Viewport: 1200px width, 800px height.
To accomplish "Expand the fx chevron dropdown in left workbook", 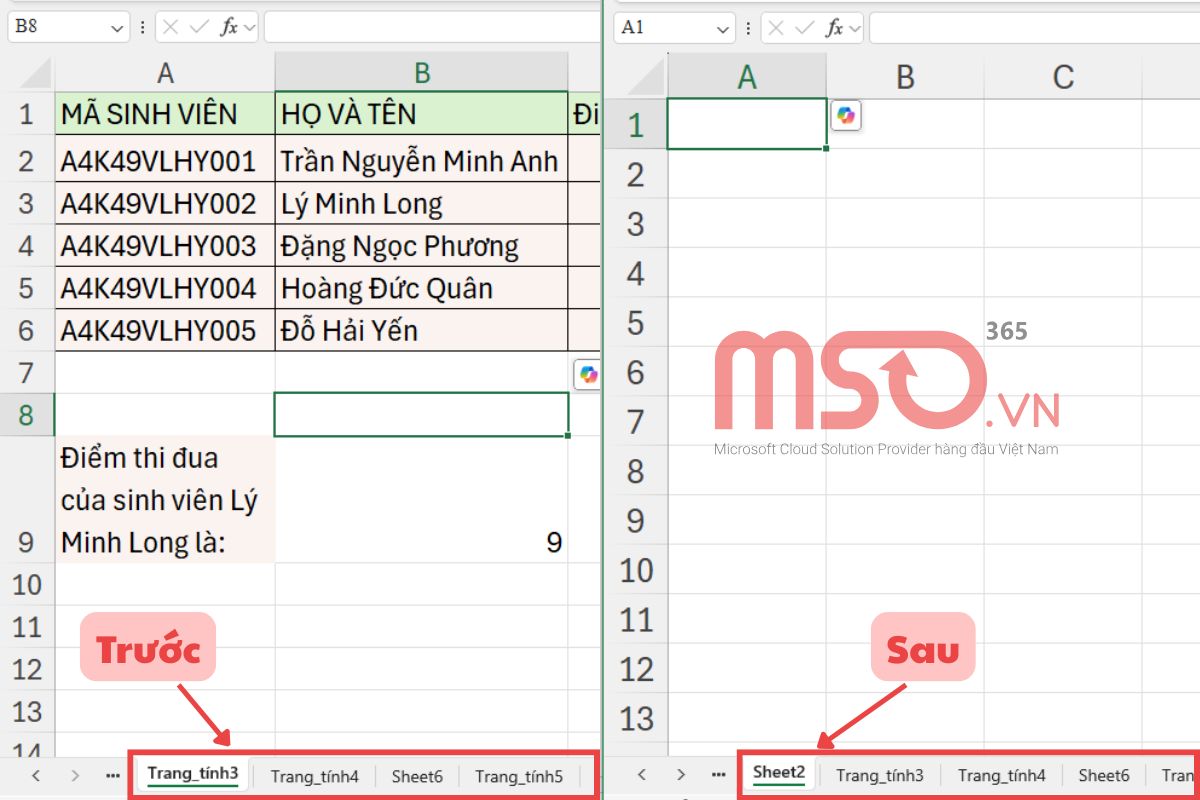I will point(249,27).
